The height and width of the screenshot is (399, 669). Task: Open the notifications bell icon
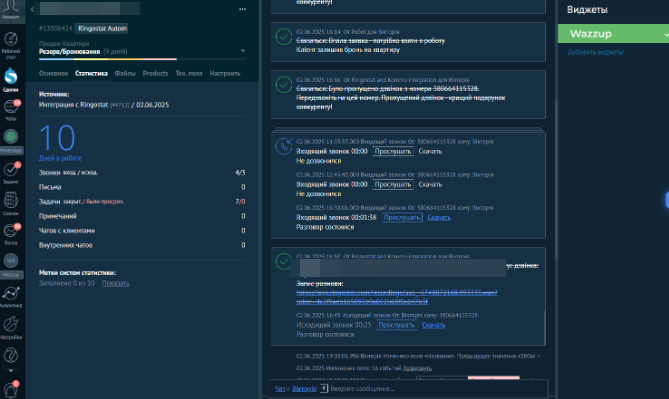11,390
